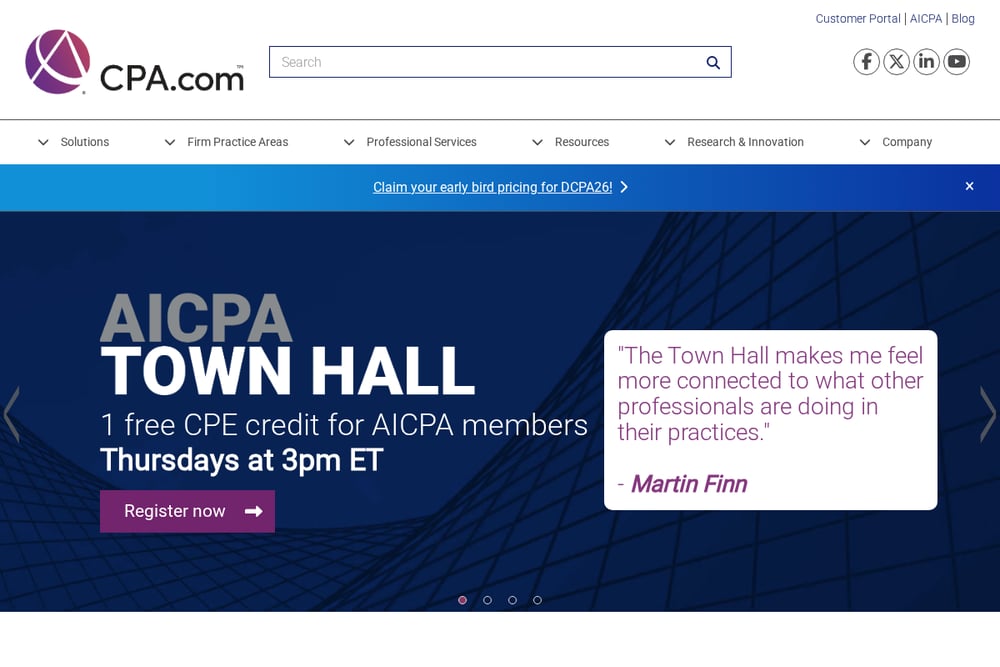Open the Solutions menu label
The width and height of the screenshot is (1000, 667).
[x=85, y=142]
